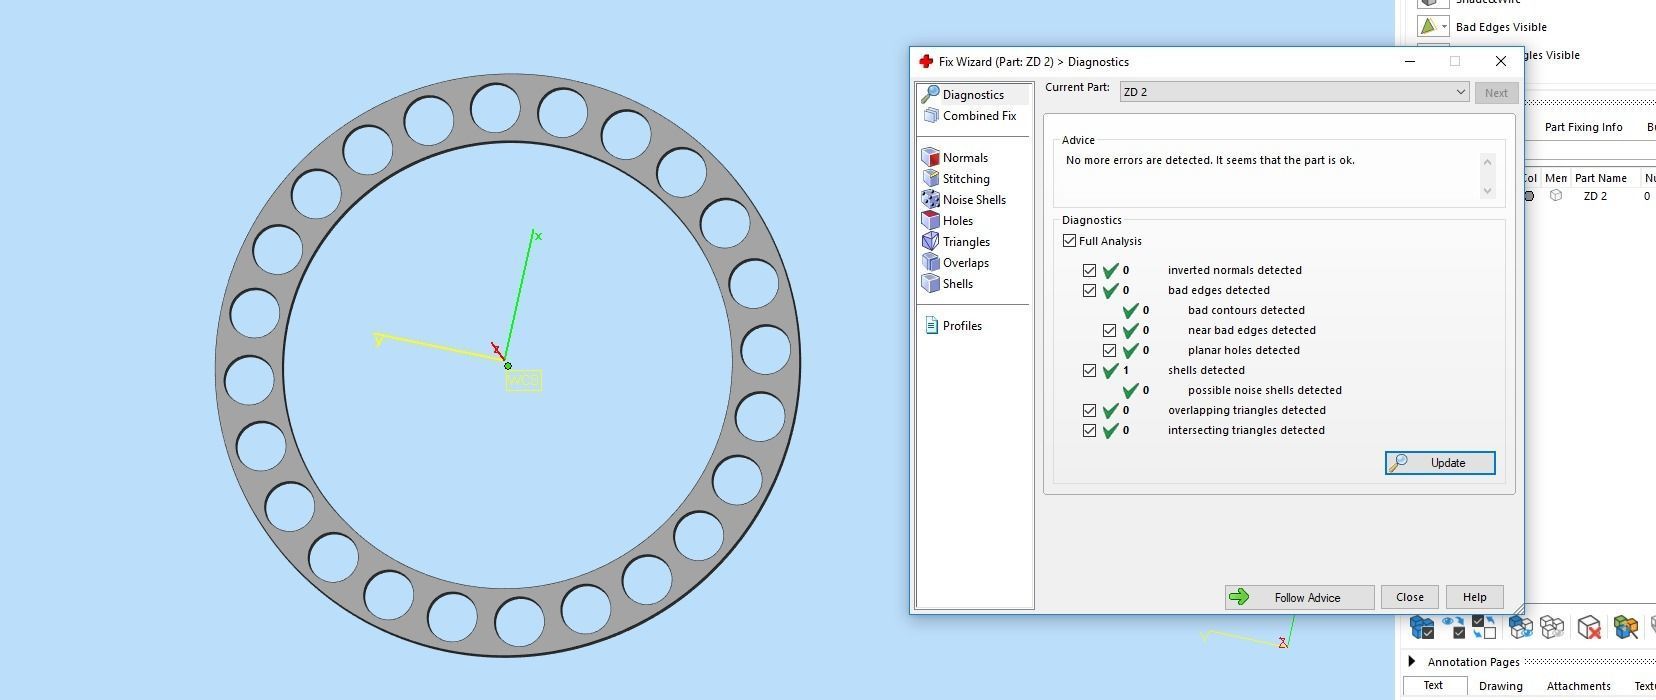Image resolution: width=1656 pixels, height=700 pixels.
Task: Click select visible parts eye-checkbox icon
Action: coord(1454,627)
